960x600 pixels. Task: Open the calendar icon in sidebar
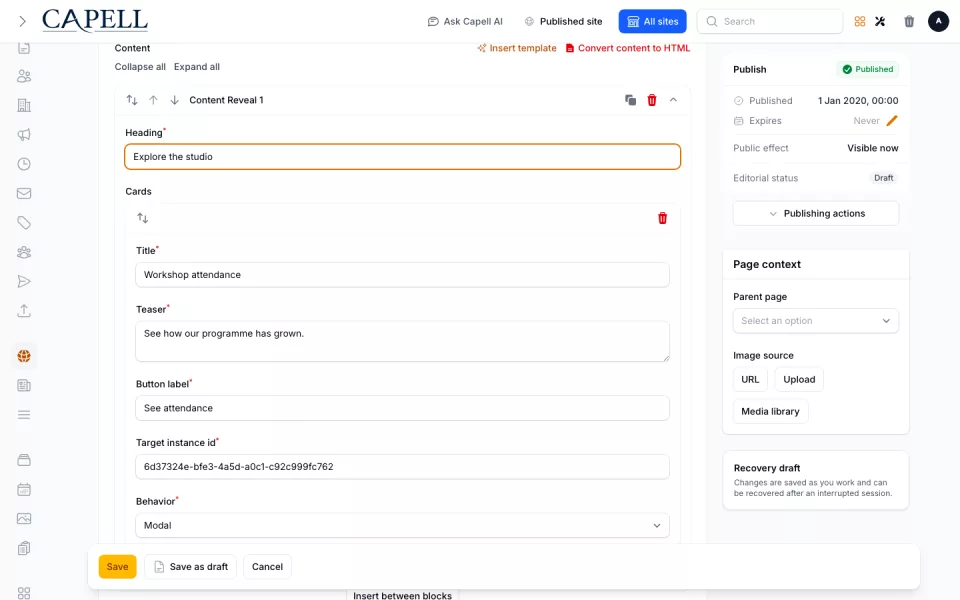(x=24, y=490)
